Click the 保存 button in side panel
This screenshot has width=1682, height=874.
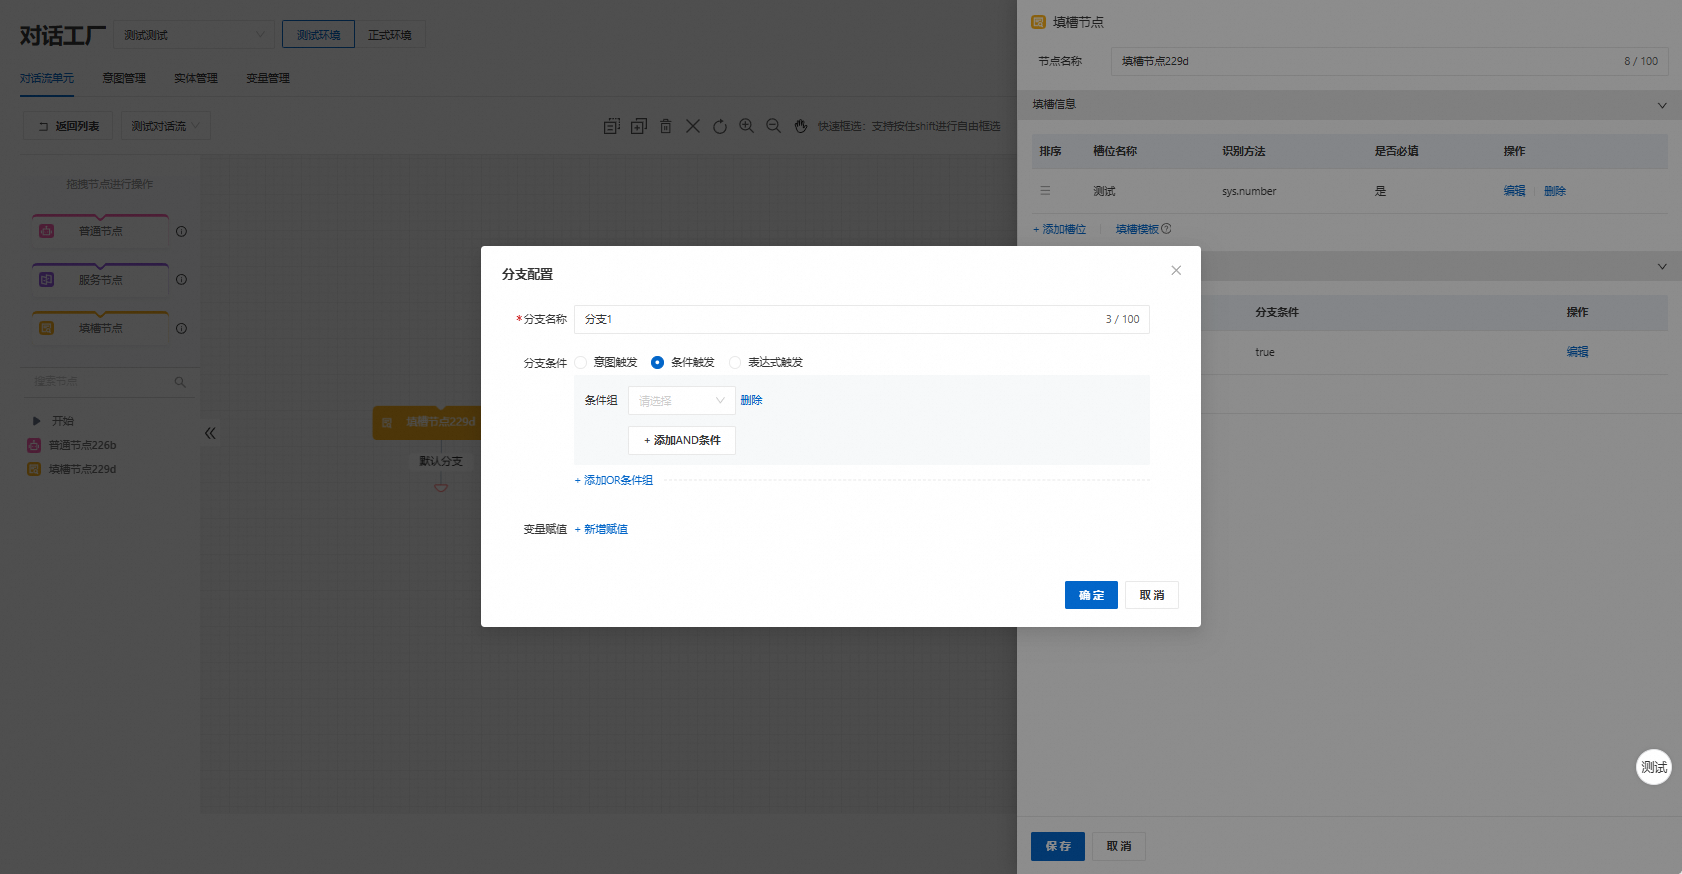pos(1058,846)
